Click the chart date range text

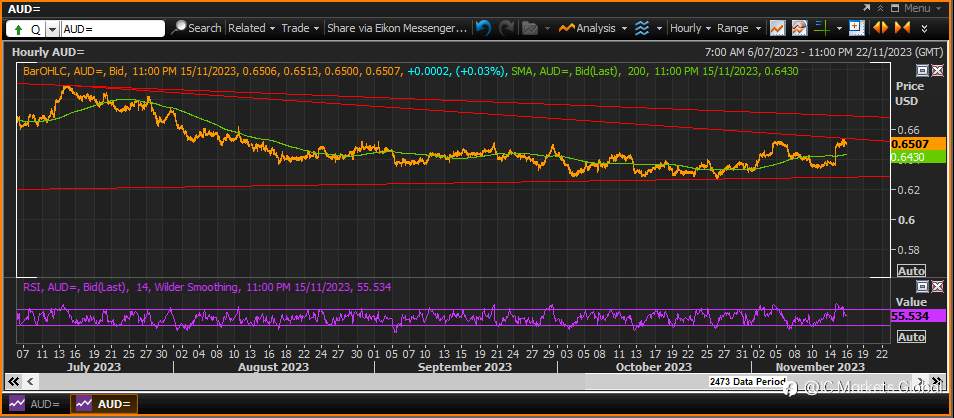(823, 52)
